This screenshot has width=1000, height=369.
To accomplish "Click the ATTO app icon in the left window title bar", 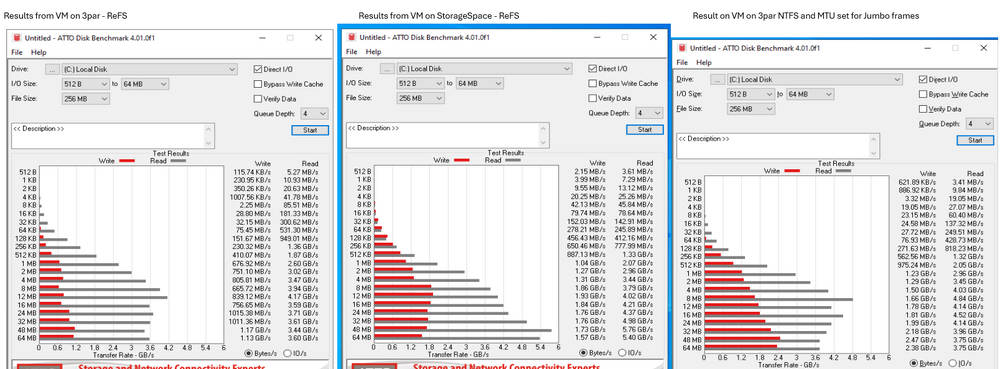I will pyautogui.click(x=16, y=38).
